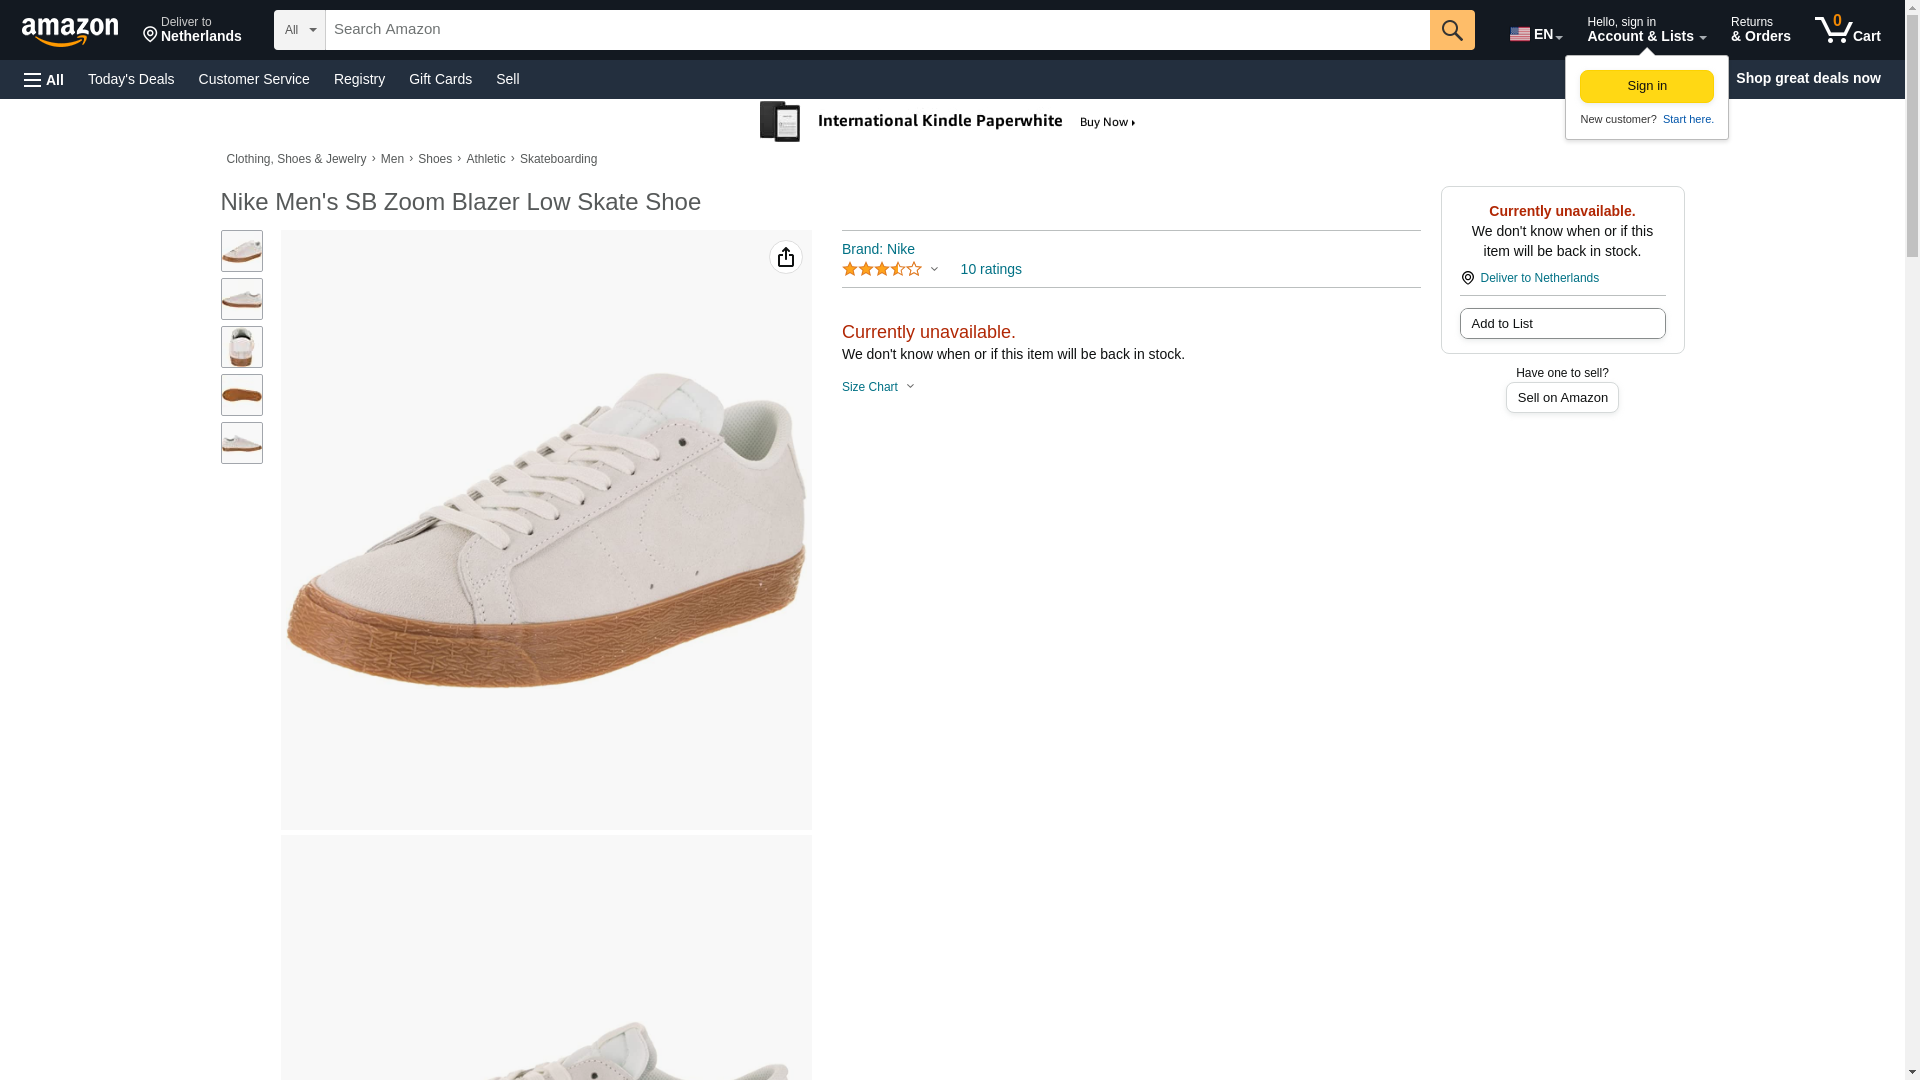The image size is (1920, 1080).
Task: Click the Amazon logo
Action: tap(70, 32)
